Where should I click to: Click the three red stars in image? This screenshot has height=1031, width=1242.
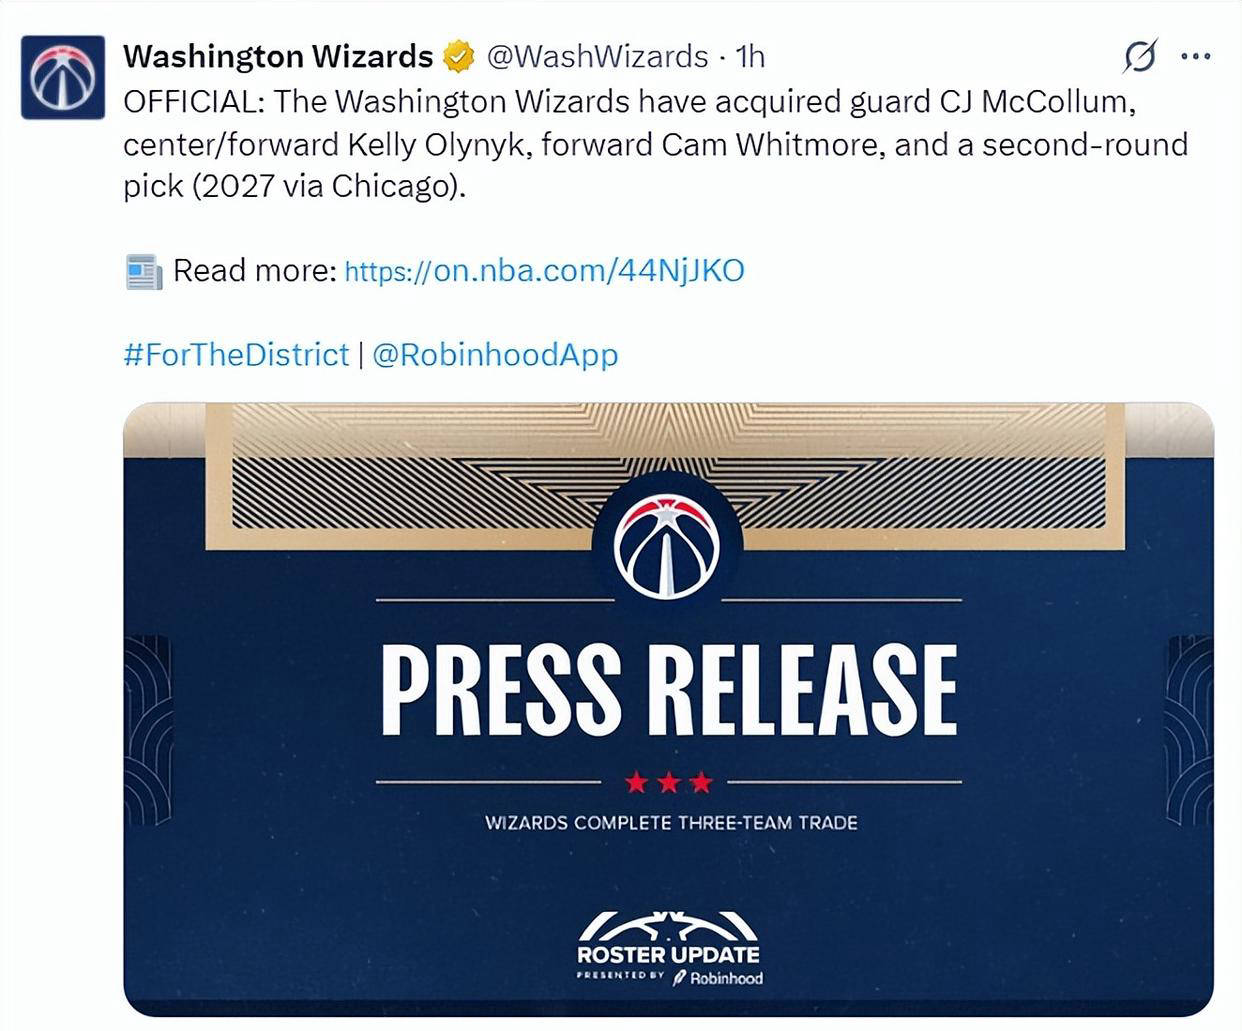[x=668, y=782]
